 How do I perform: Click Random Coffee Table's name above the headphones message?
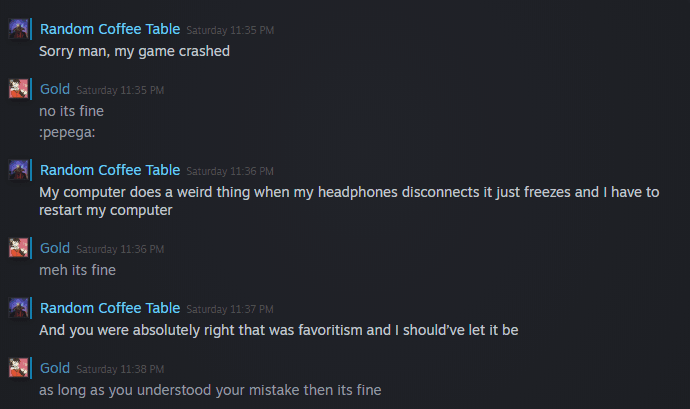(110, 170)
